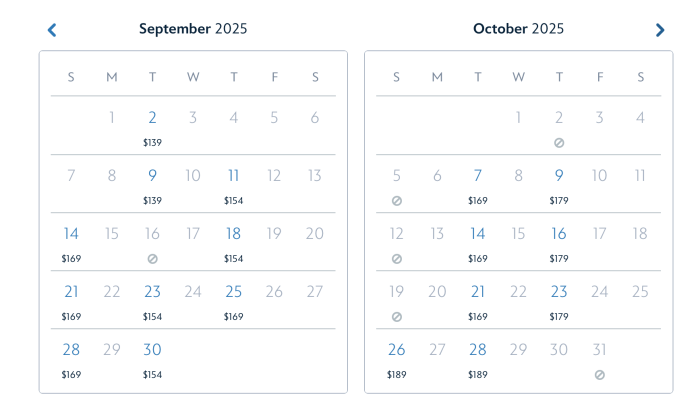
Task: Advance to next month with right arrow
Action: pyautogui.click(x=660, y=30)
